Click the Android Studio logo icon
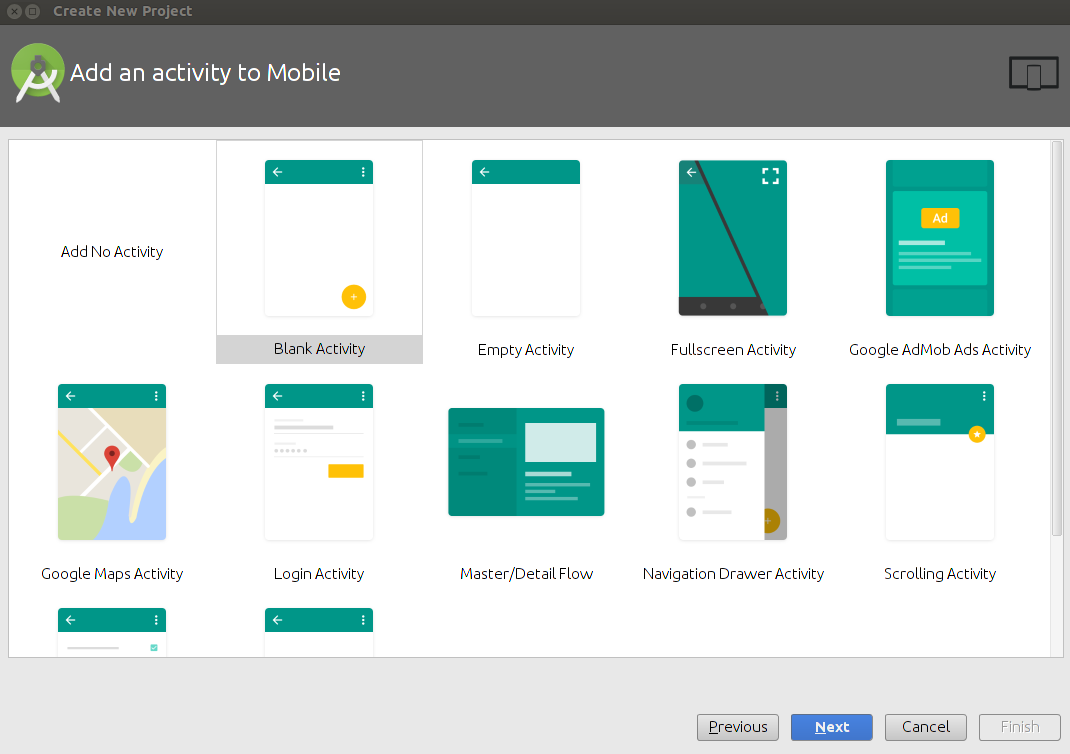The image size is (1070, 754). 38,73
